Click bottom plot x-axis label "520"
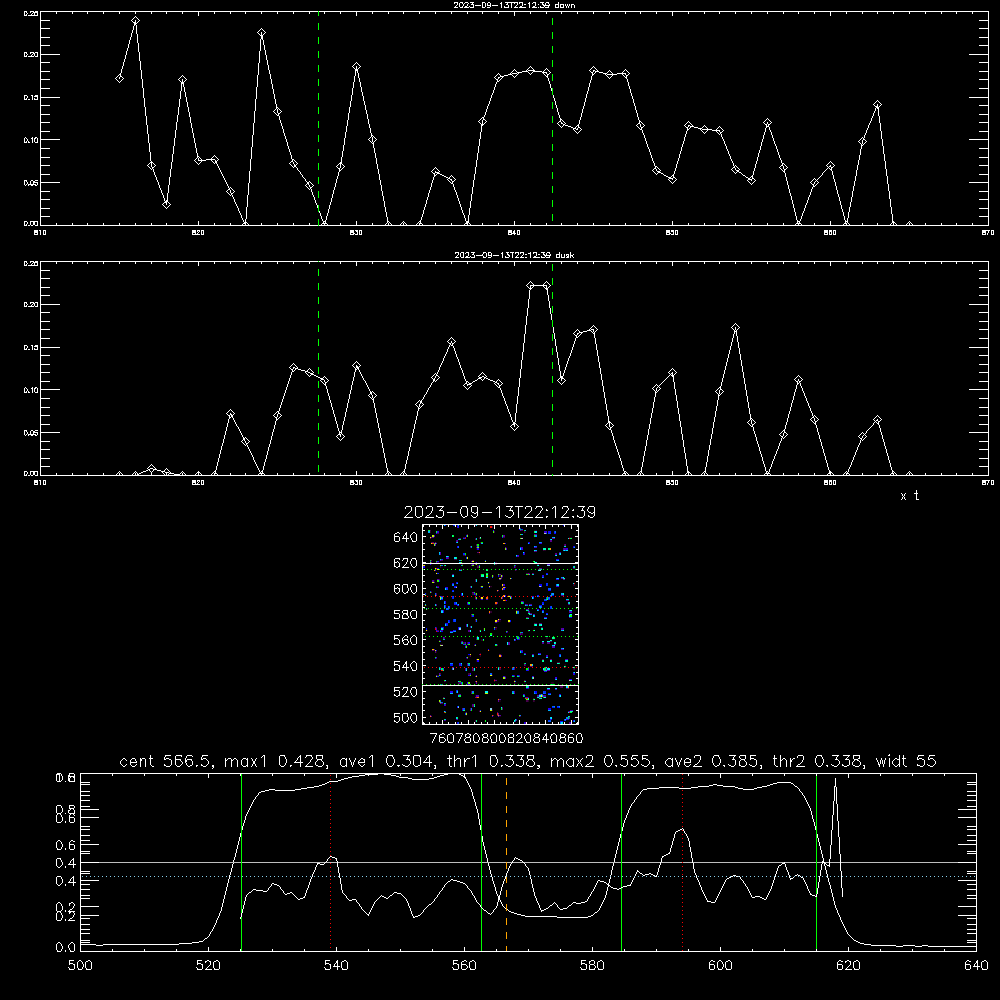The width and height of the screenshot is (1000, 1000). (x=208, y=966)
